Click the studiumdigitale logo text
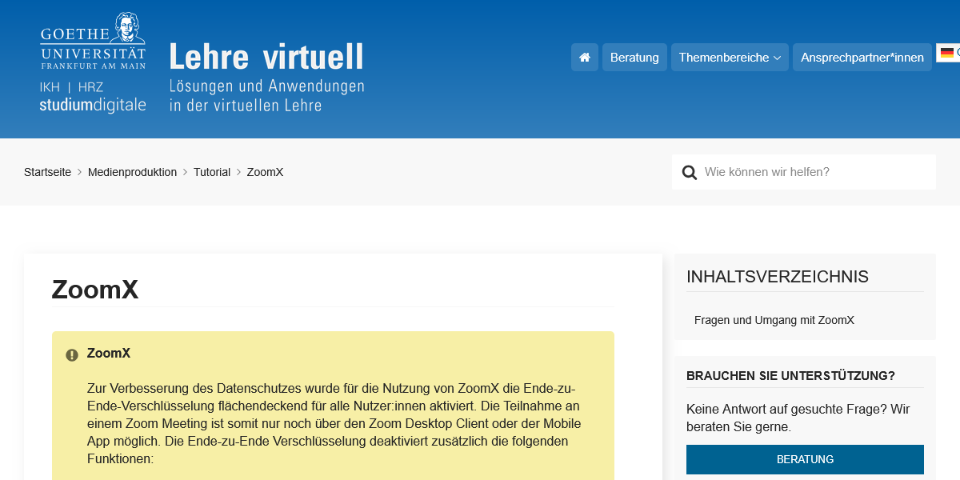The image size is (960, 480). (93, 104)
